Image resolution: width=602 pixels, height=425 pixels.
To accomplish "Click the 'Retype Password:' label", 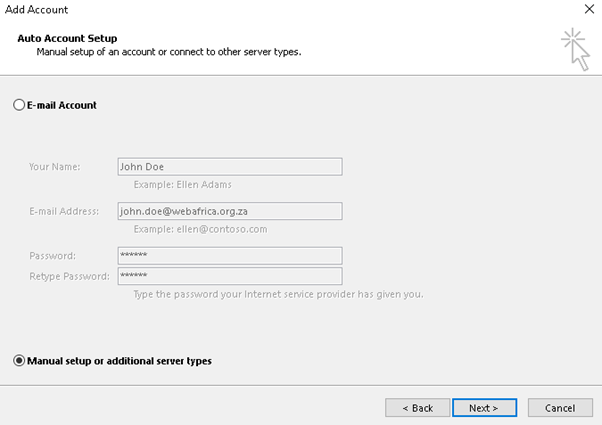I will tap(69, 276).
